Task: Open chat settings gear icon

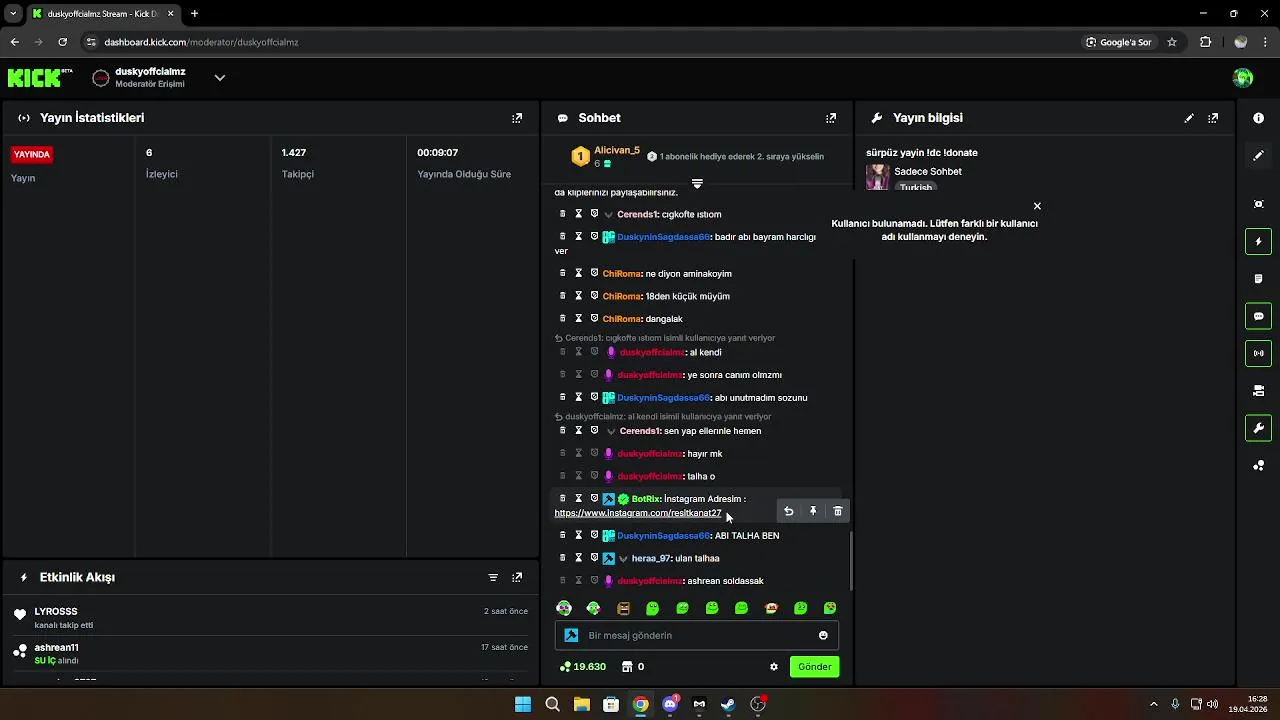Action: pos(773,667)
